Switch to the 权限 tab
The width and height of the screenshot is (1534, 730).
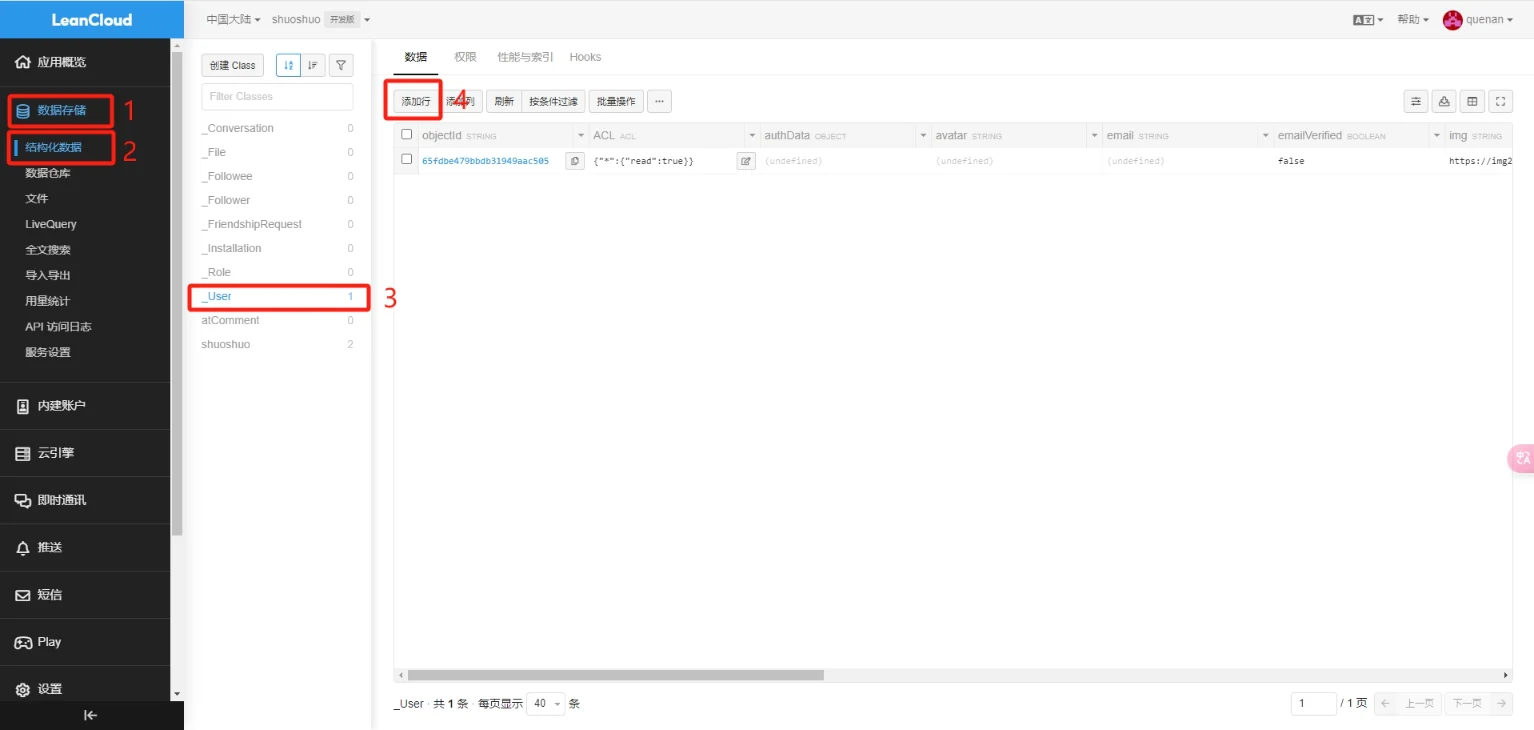[x=465, y=57]
